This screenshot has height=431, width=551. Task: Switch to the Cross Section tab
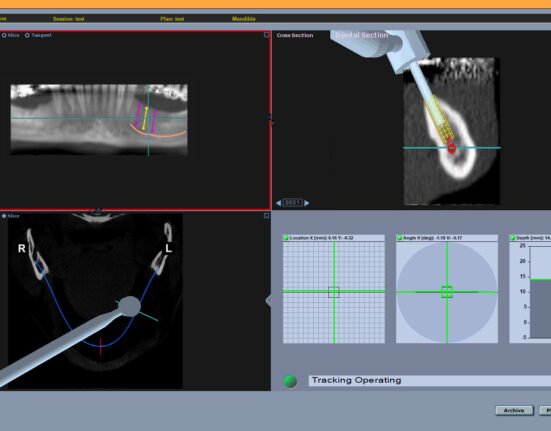click(295, 35)
